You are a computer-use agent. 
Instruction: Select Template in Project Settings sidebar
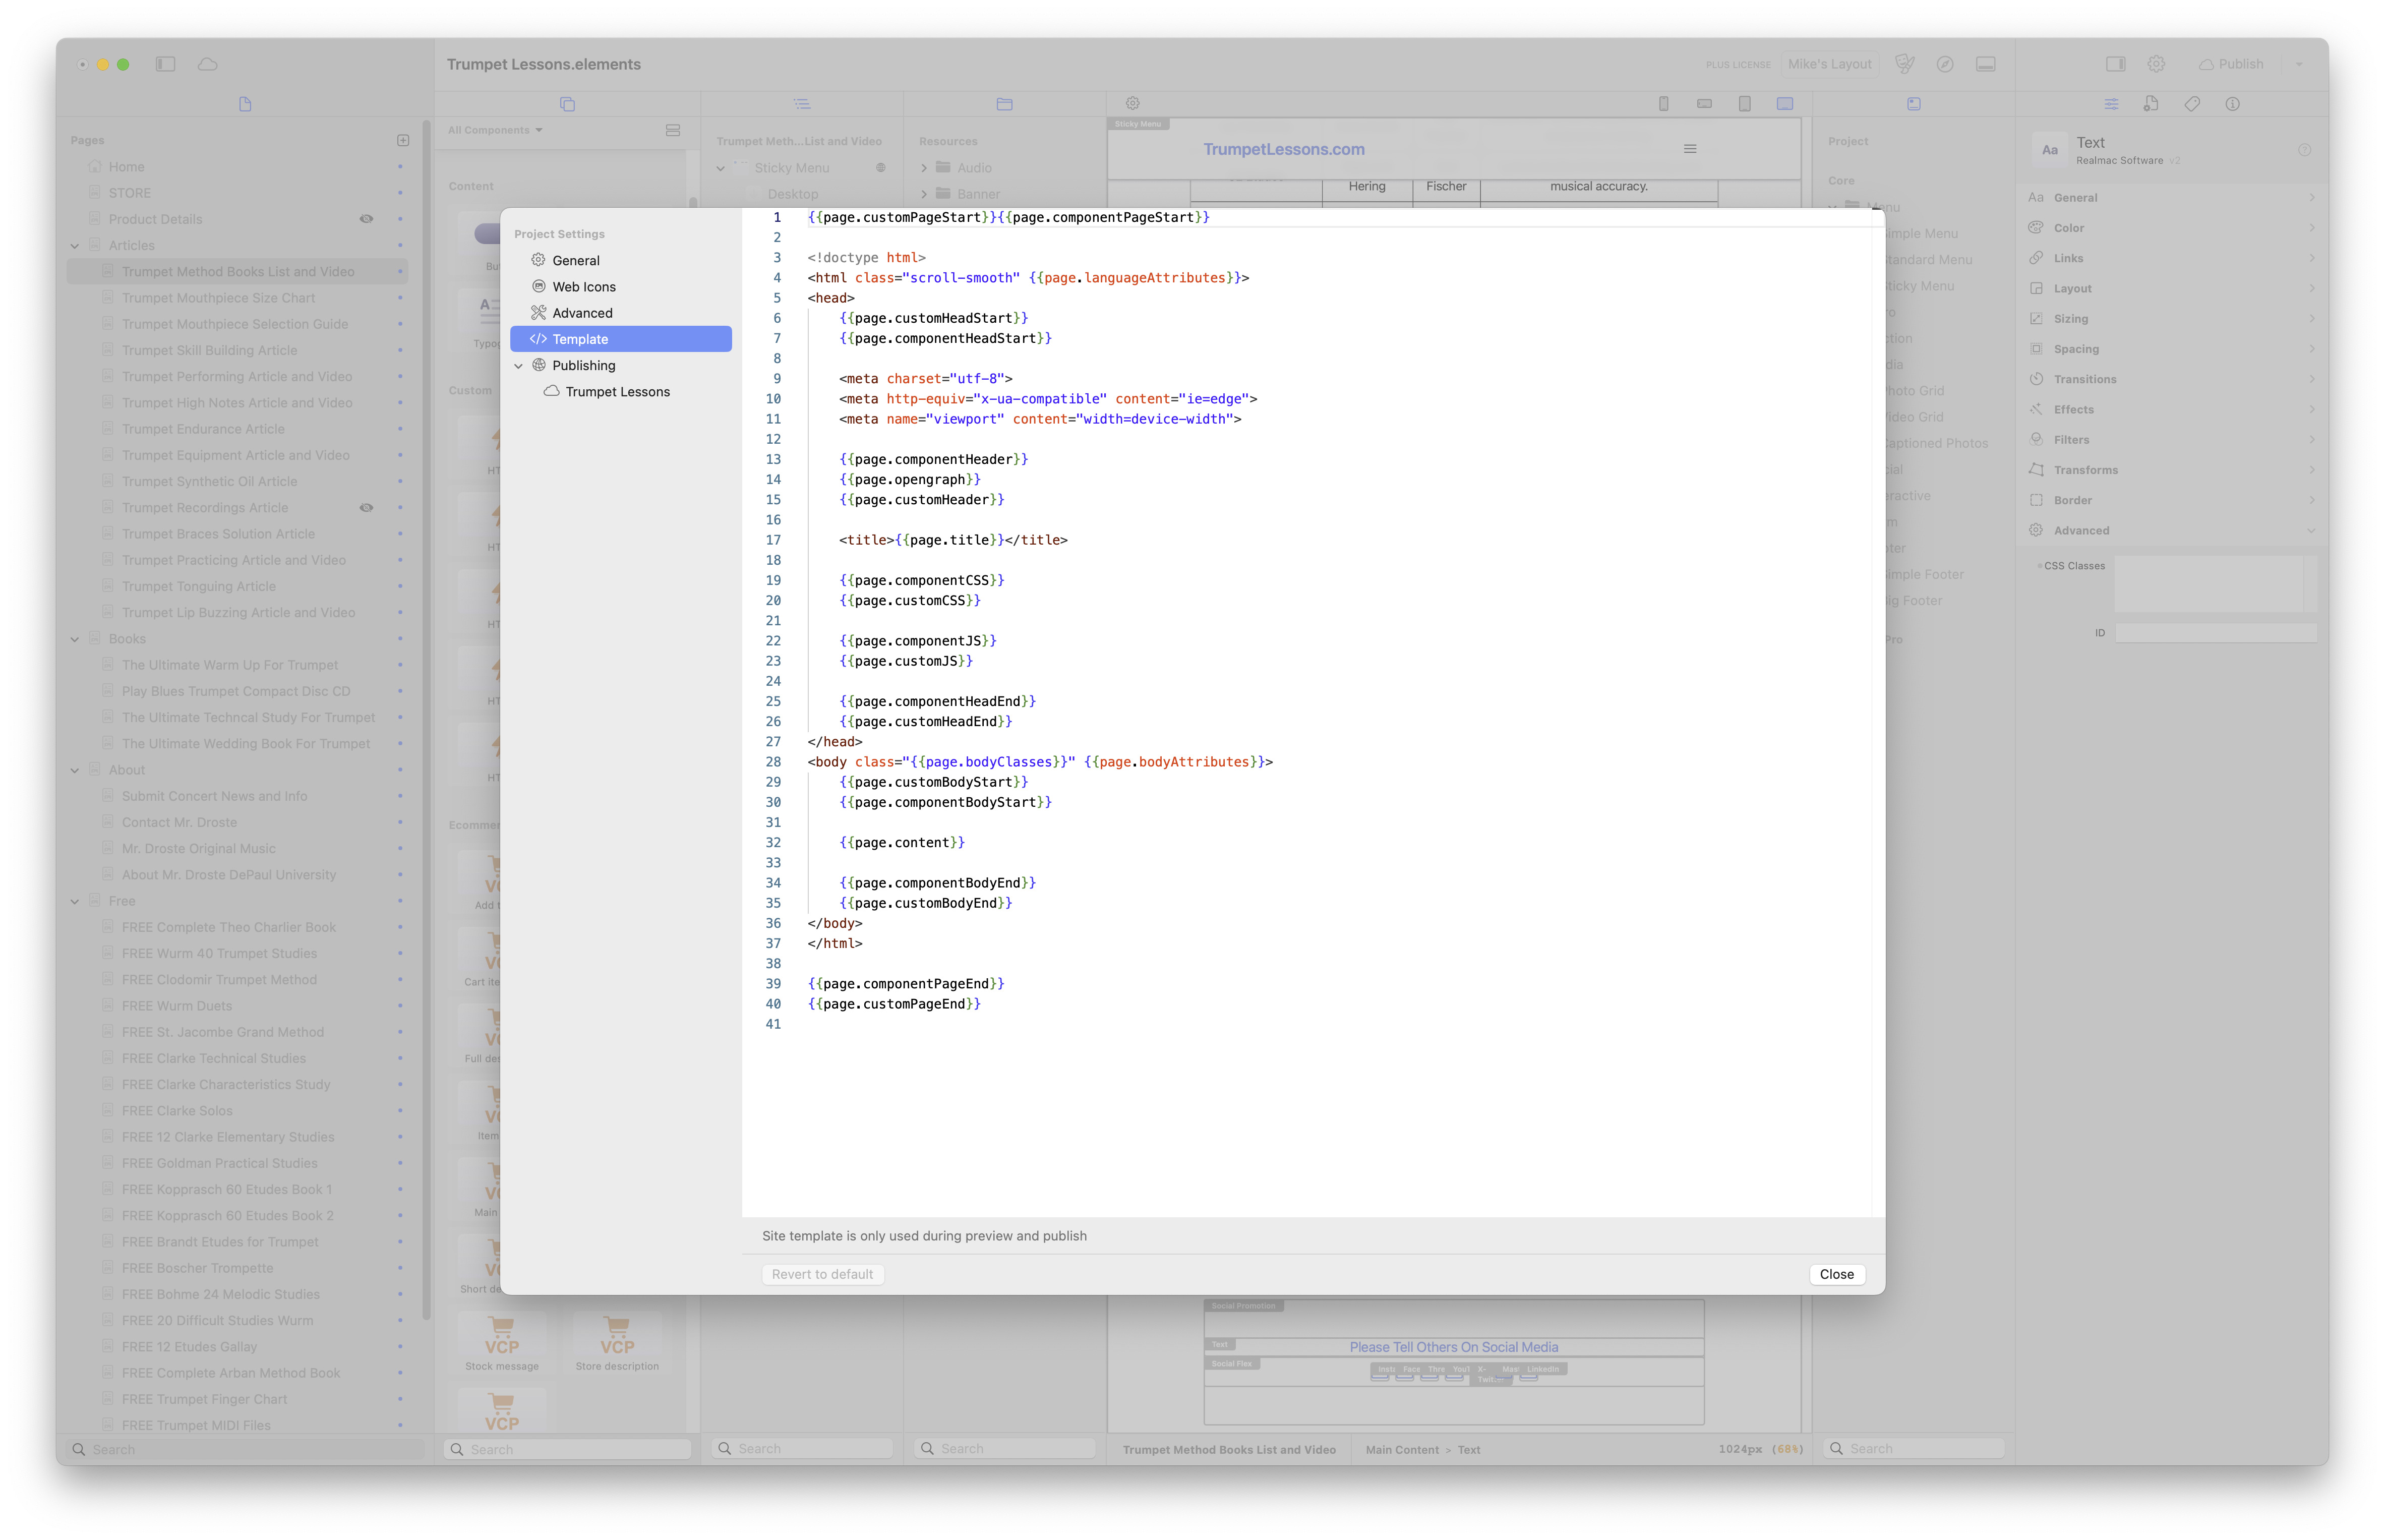tap(621, 339)
